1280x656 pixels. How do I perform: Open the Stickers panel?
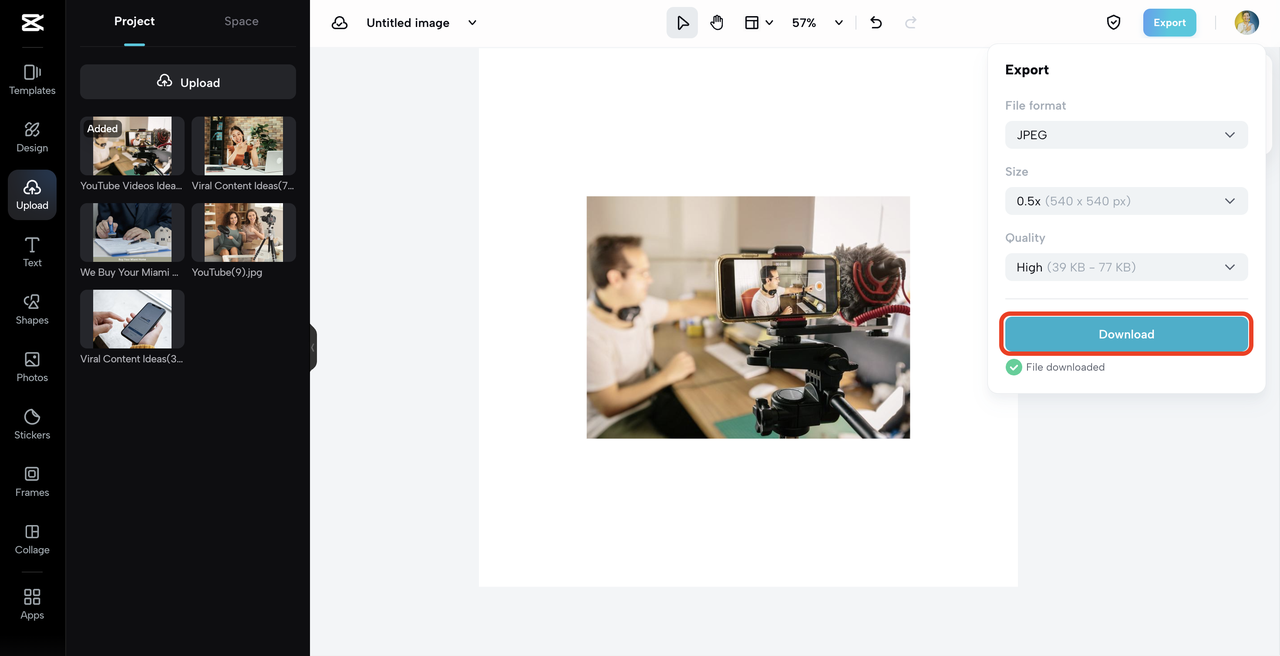coord(32,424)
